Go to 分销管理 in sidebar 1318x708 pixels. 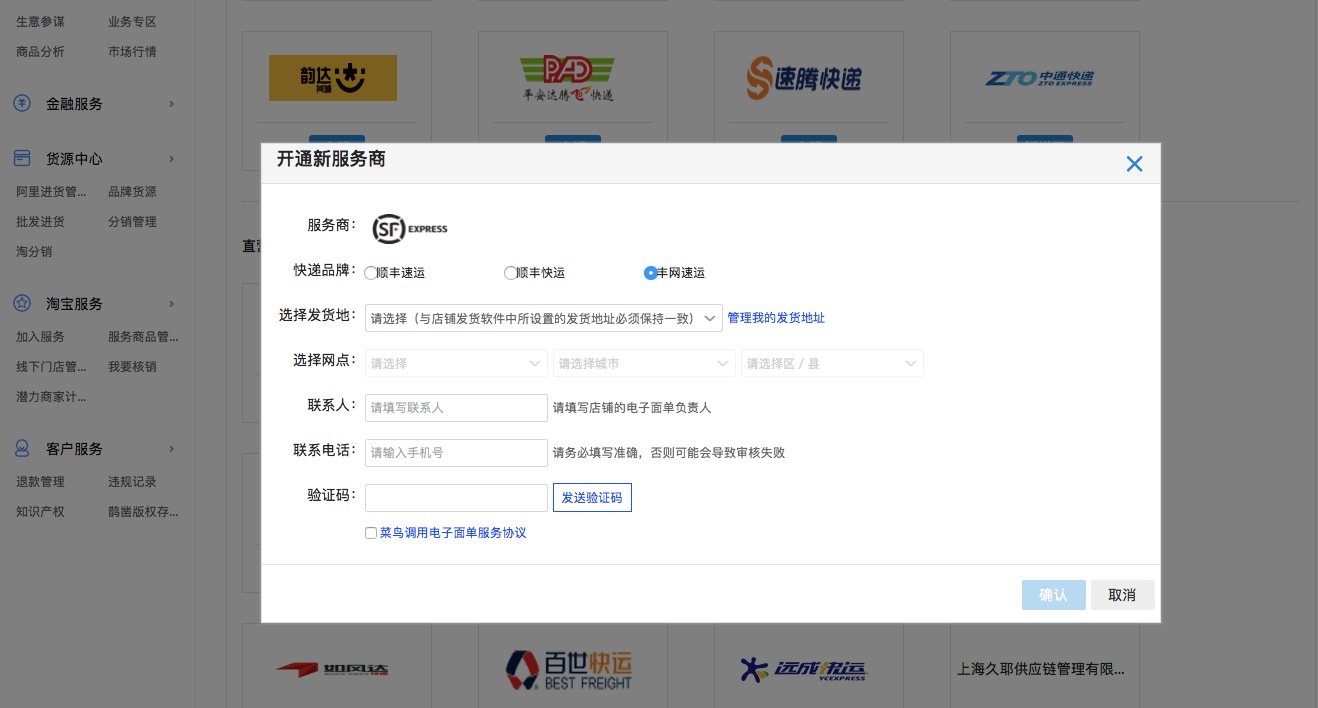tap(132, 222)
